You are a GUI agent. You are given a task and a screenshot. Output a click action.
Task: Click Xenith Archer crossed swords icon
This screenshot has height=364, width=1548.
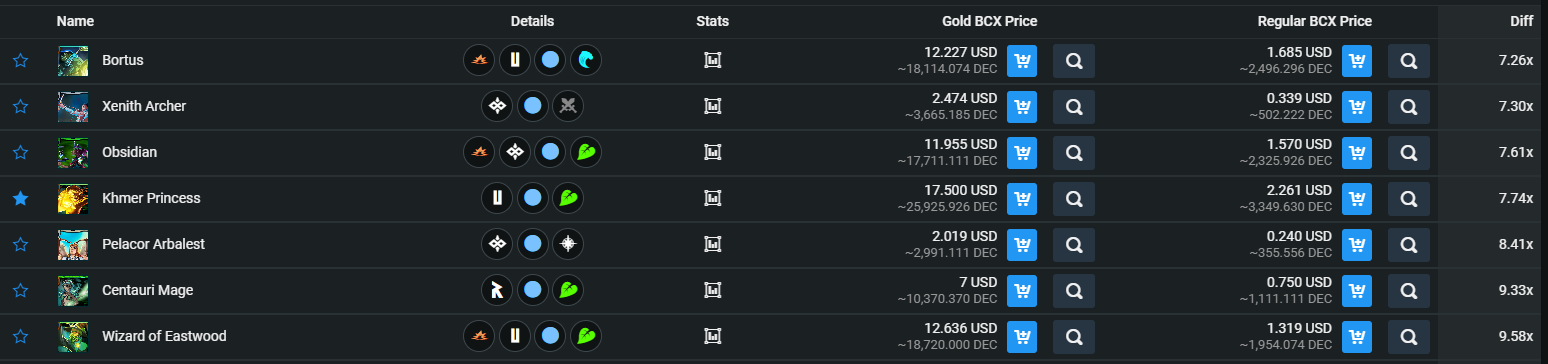(x=568, y=106)
